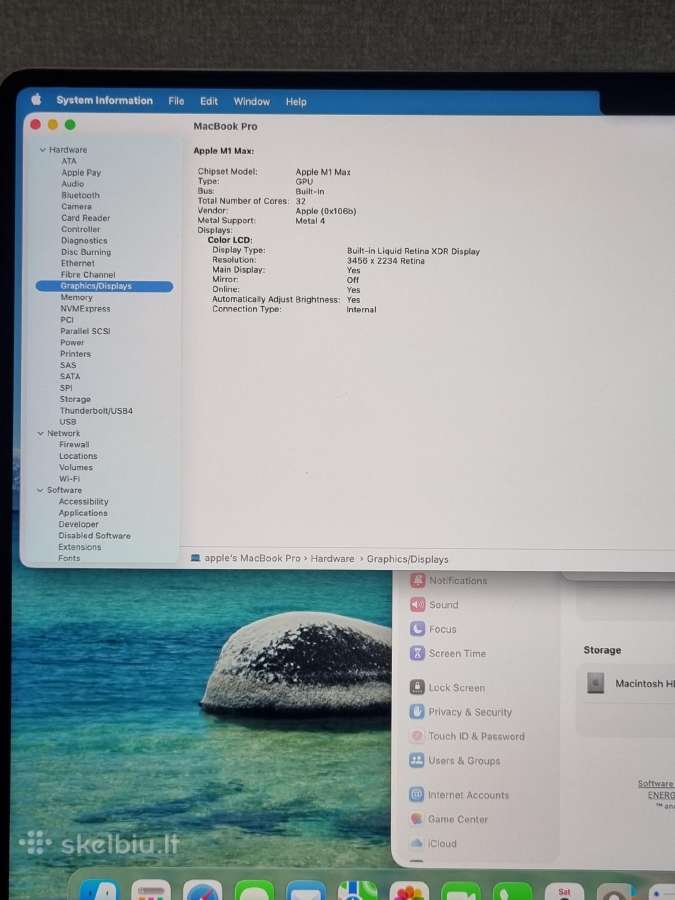Open the Apple menu icon
This screenshot has height=900, width=675.
[x=36, y=99]
